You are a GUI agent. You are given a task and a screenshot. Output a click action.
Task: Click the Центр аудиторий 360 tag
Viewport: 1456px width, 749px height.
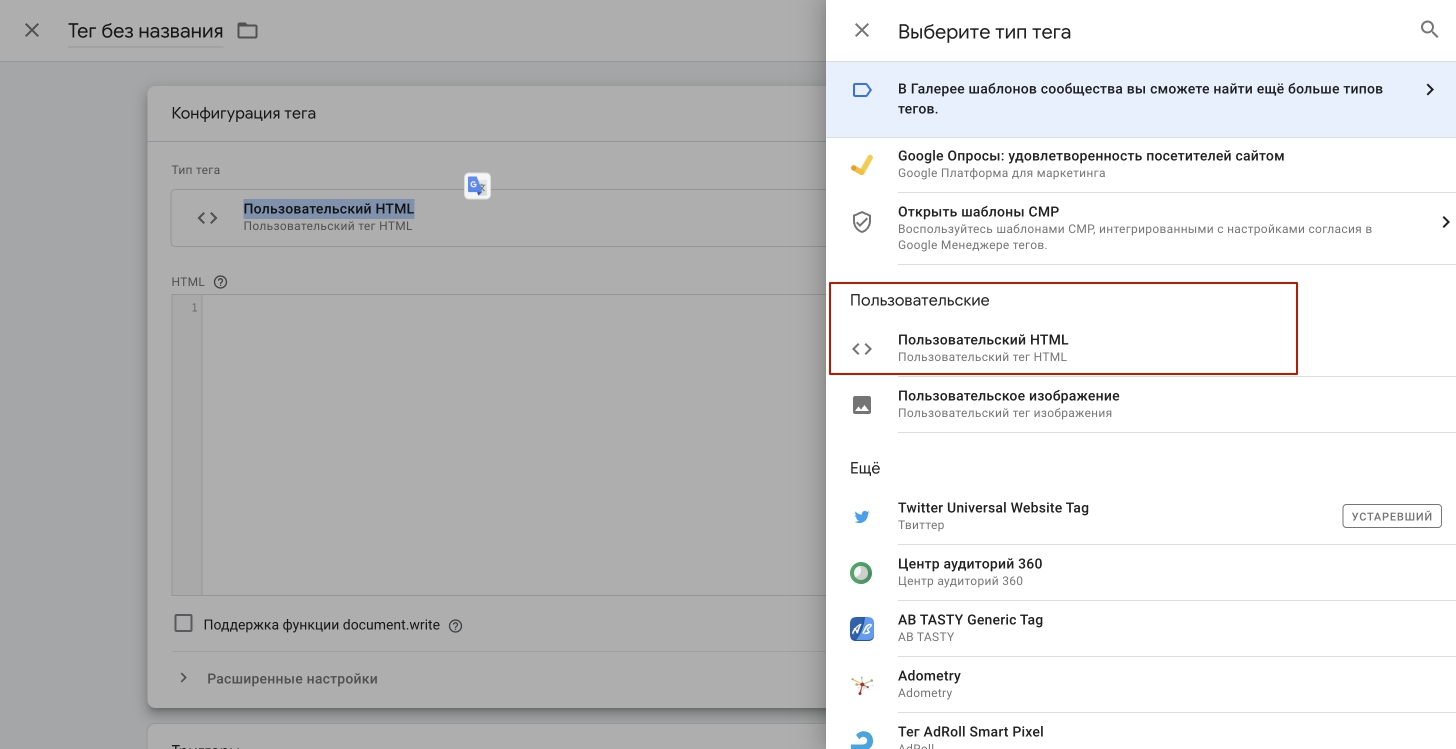pyautogui.click(x=970, y=572)
